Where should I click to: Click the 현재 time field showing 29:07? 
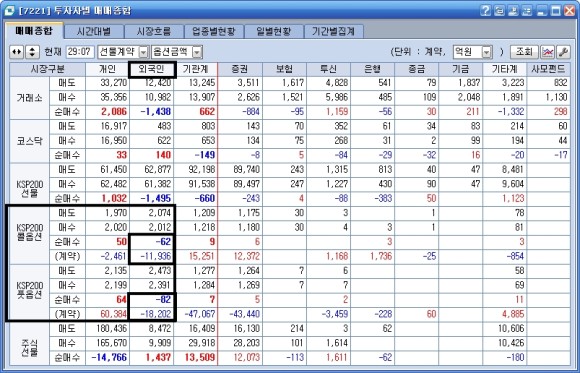(x=80, y=52)
